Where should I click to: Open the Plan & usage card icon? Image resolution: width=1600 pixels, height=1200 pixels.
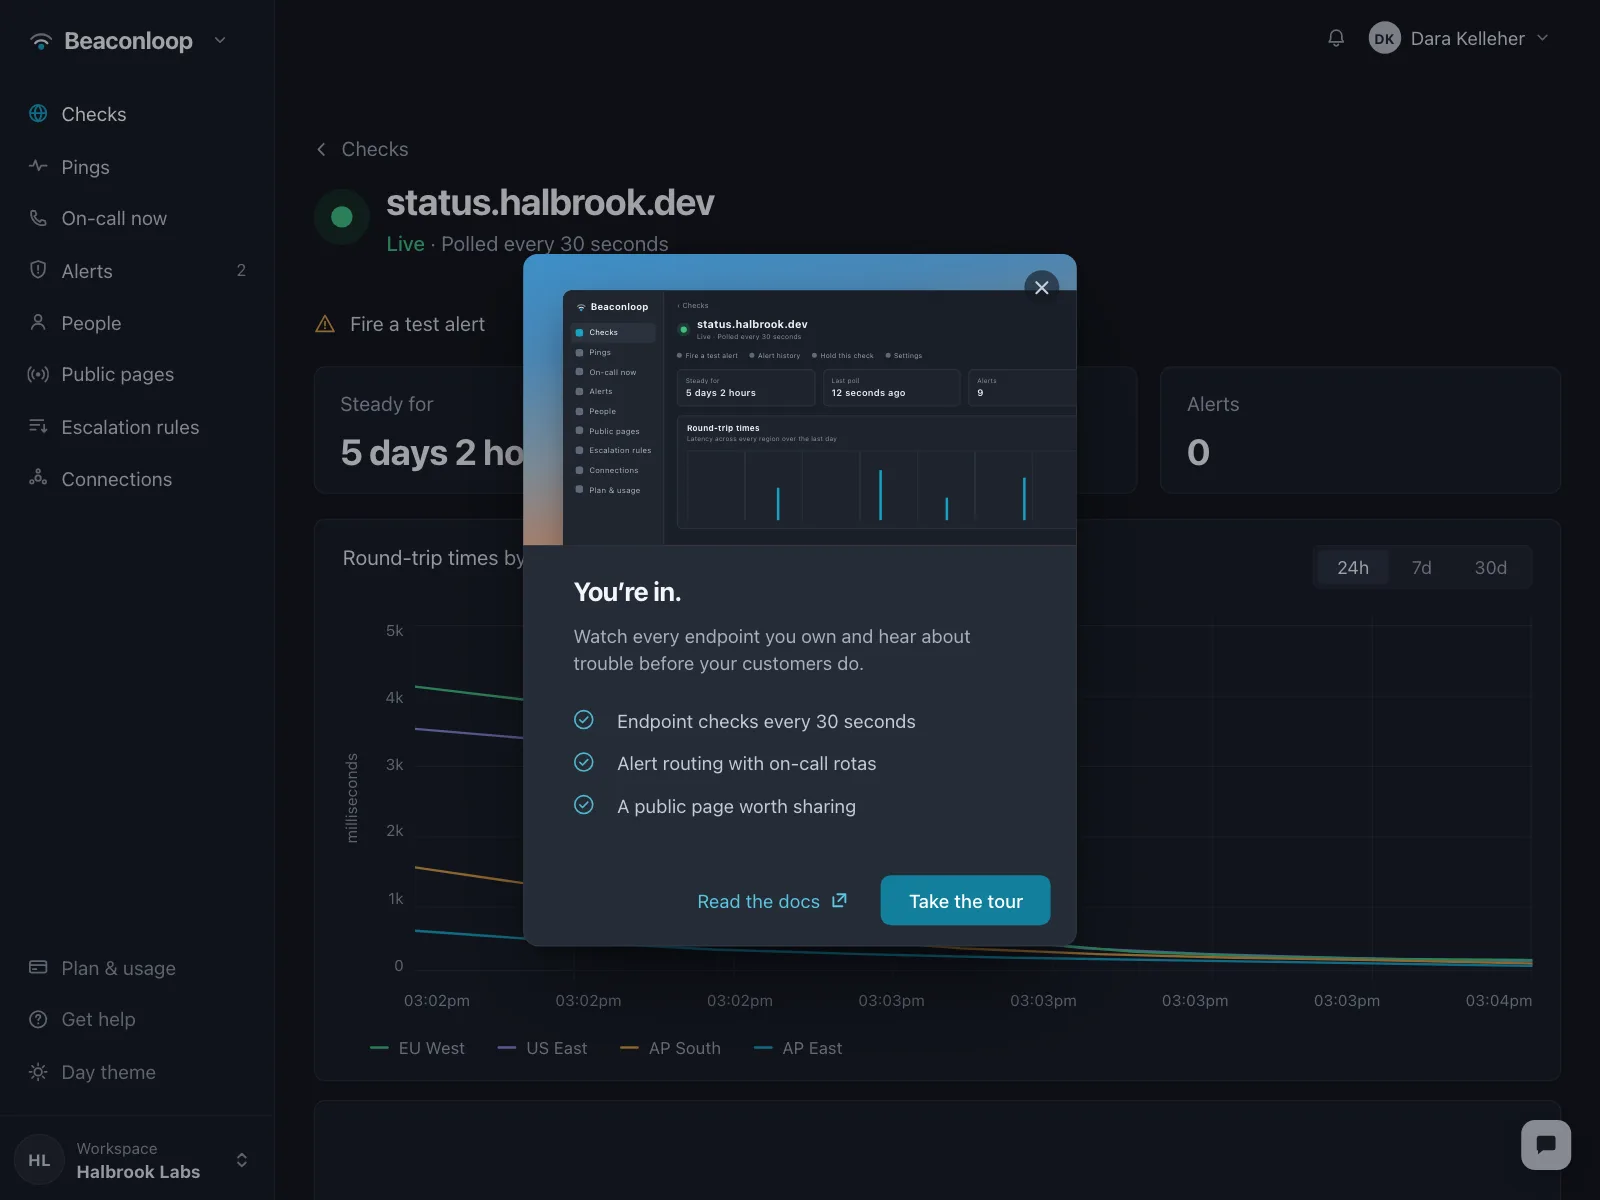[38, 967]
